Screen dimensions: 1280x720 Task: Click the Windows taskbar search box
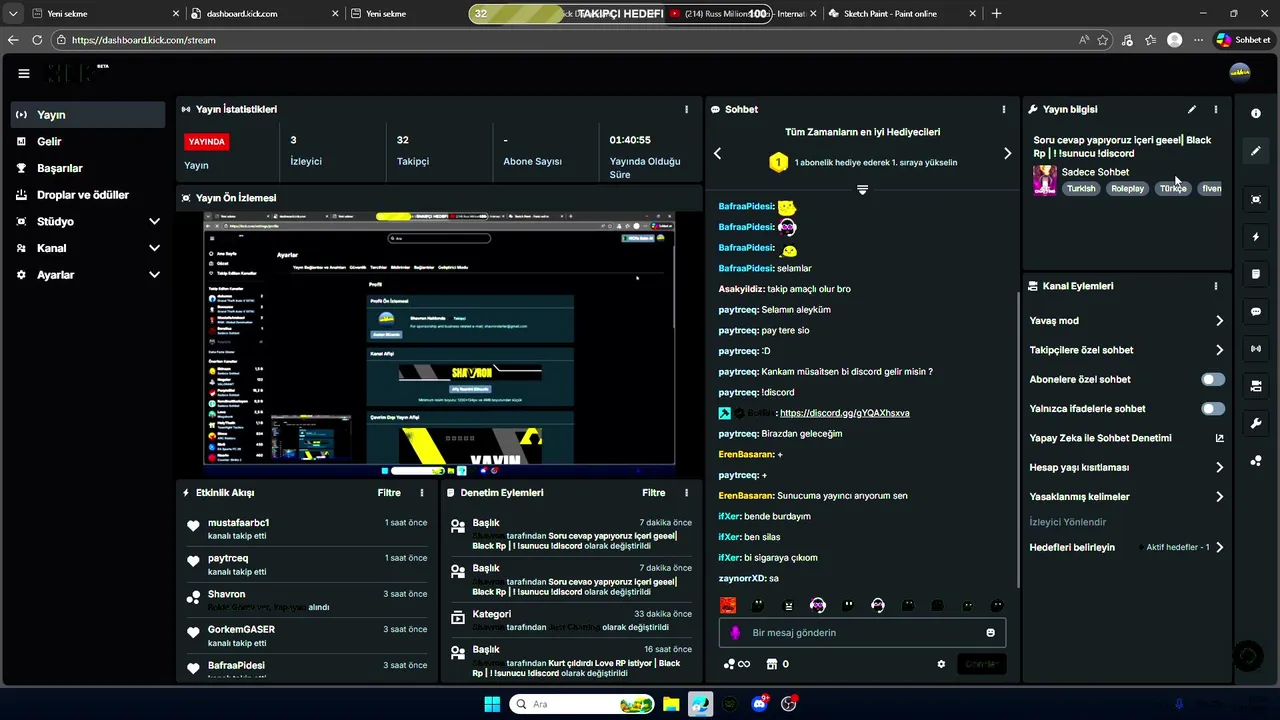coord(582,704)
